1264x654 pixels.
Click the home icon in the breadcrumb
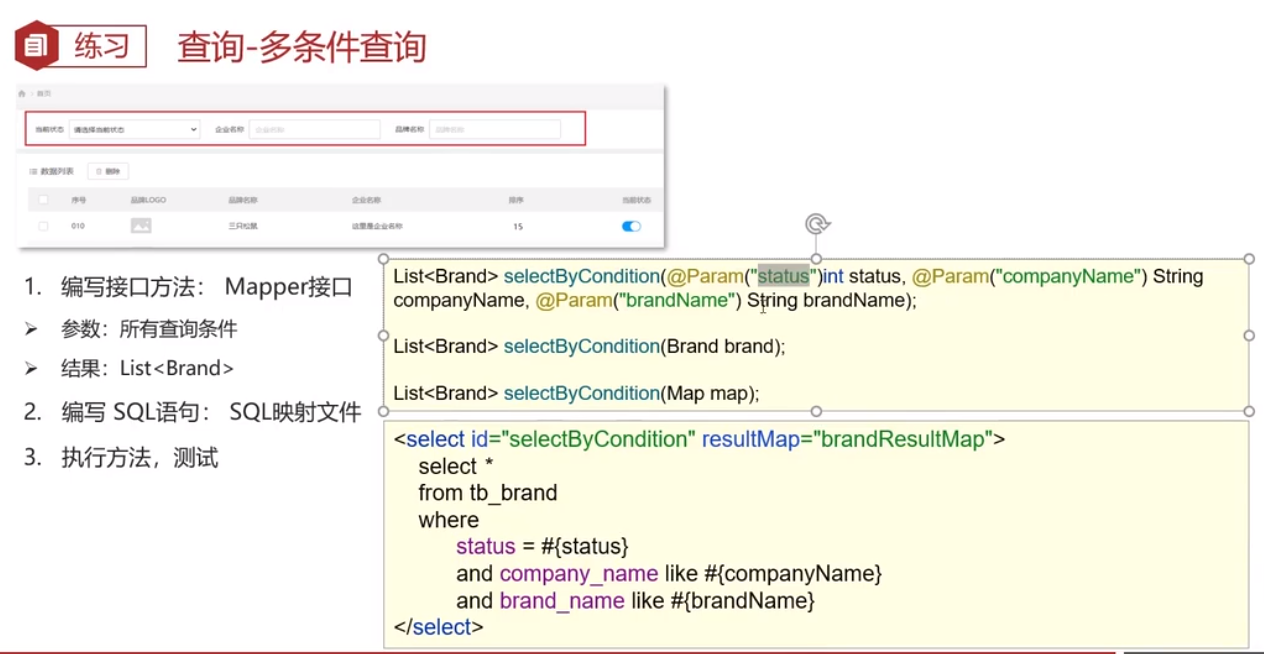23,93
